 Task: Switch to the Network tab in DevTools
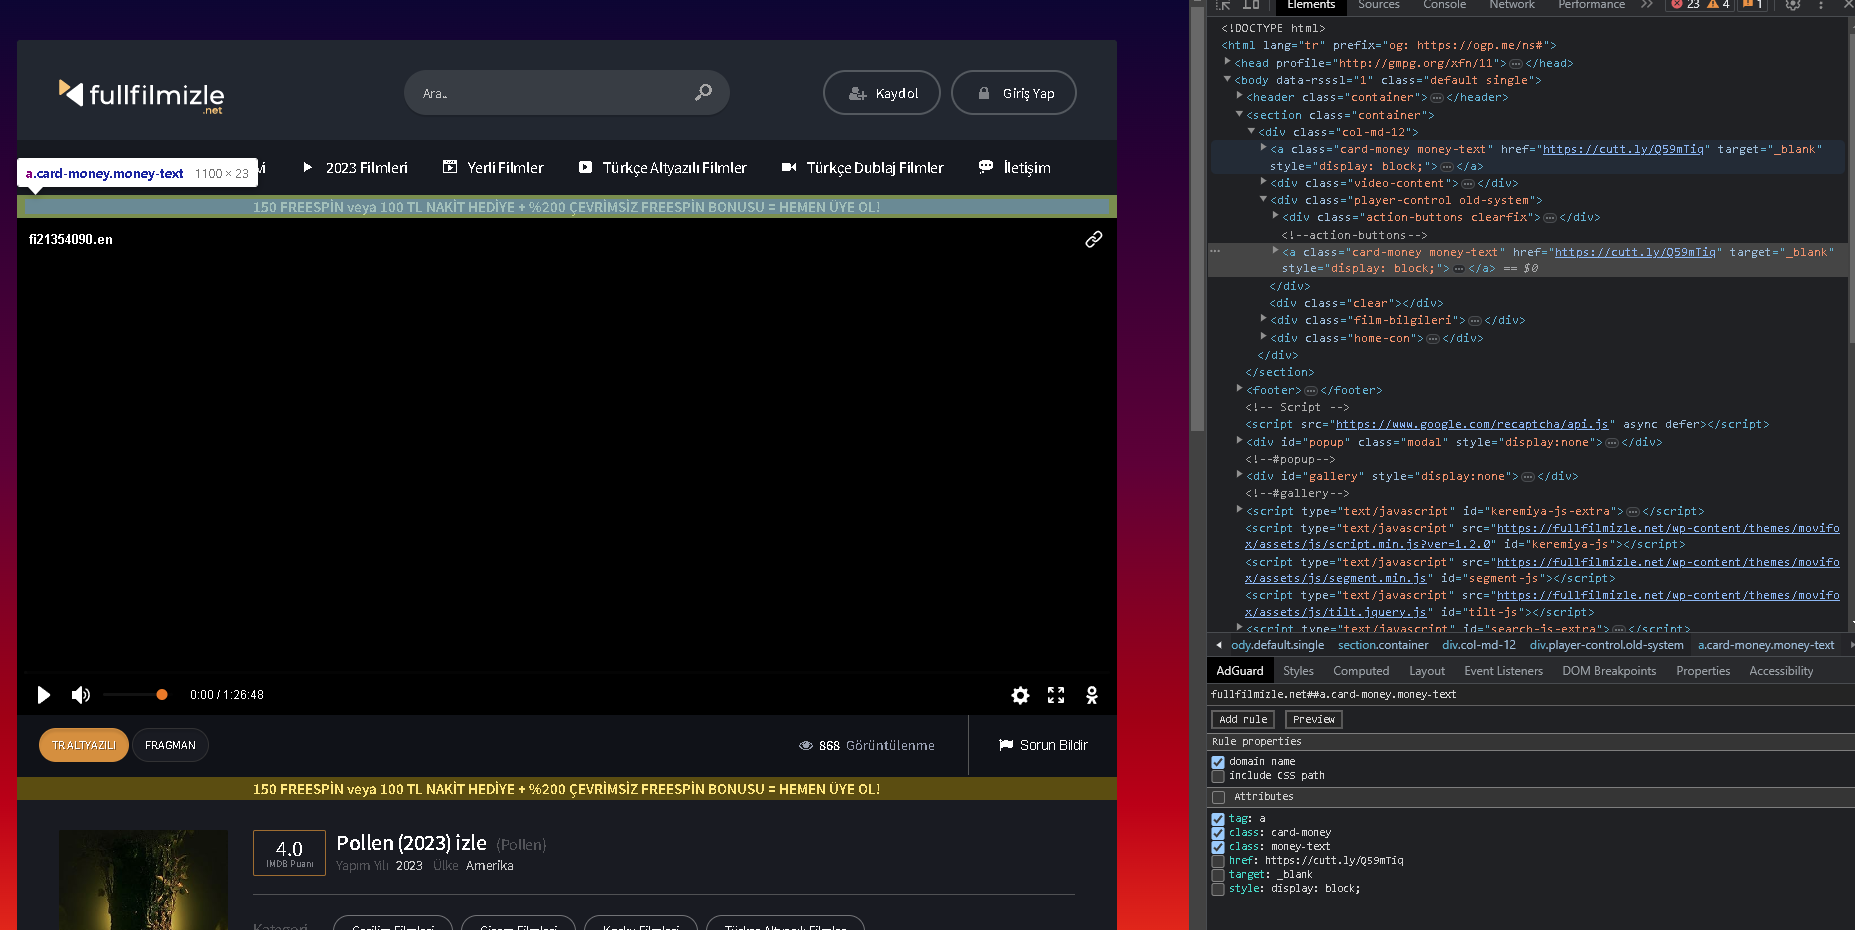tap(1511, 6)
